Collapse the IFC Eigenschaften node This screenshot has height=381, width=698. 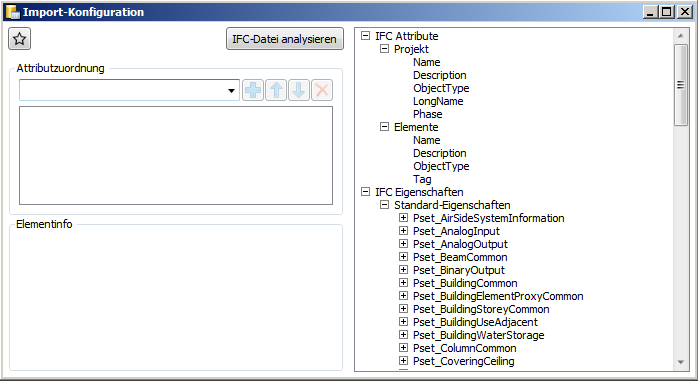pos(365,192)
